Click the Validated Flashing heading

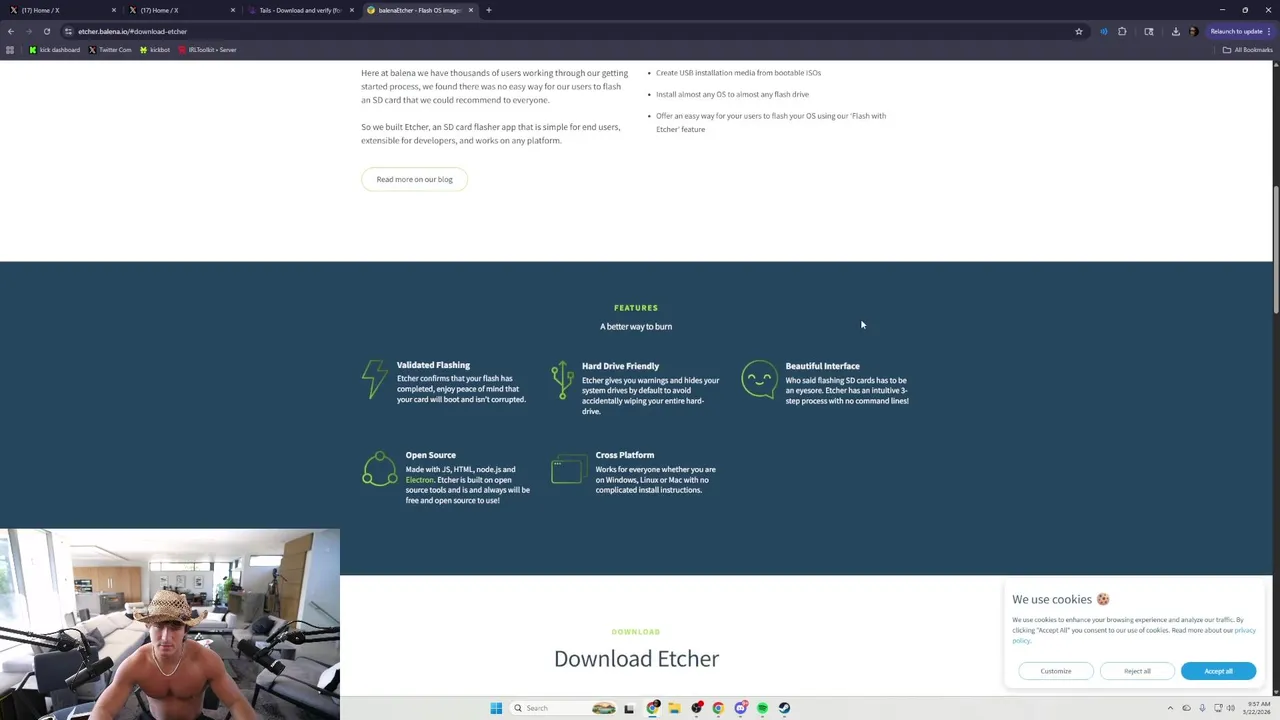point(433,365)
